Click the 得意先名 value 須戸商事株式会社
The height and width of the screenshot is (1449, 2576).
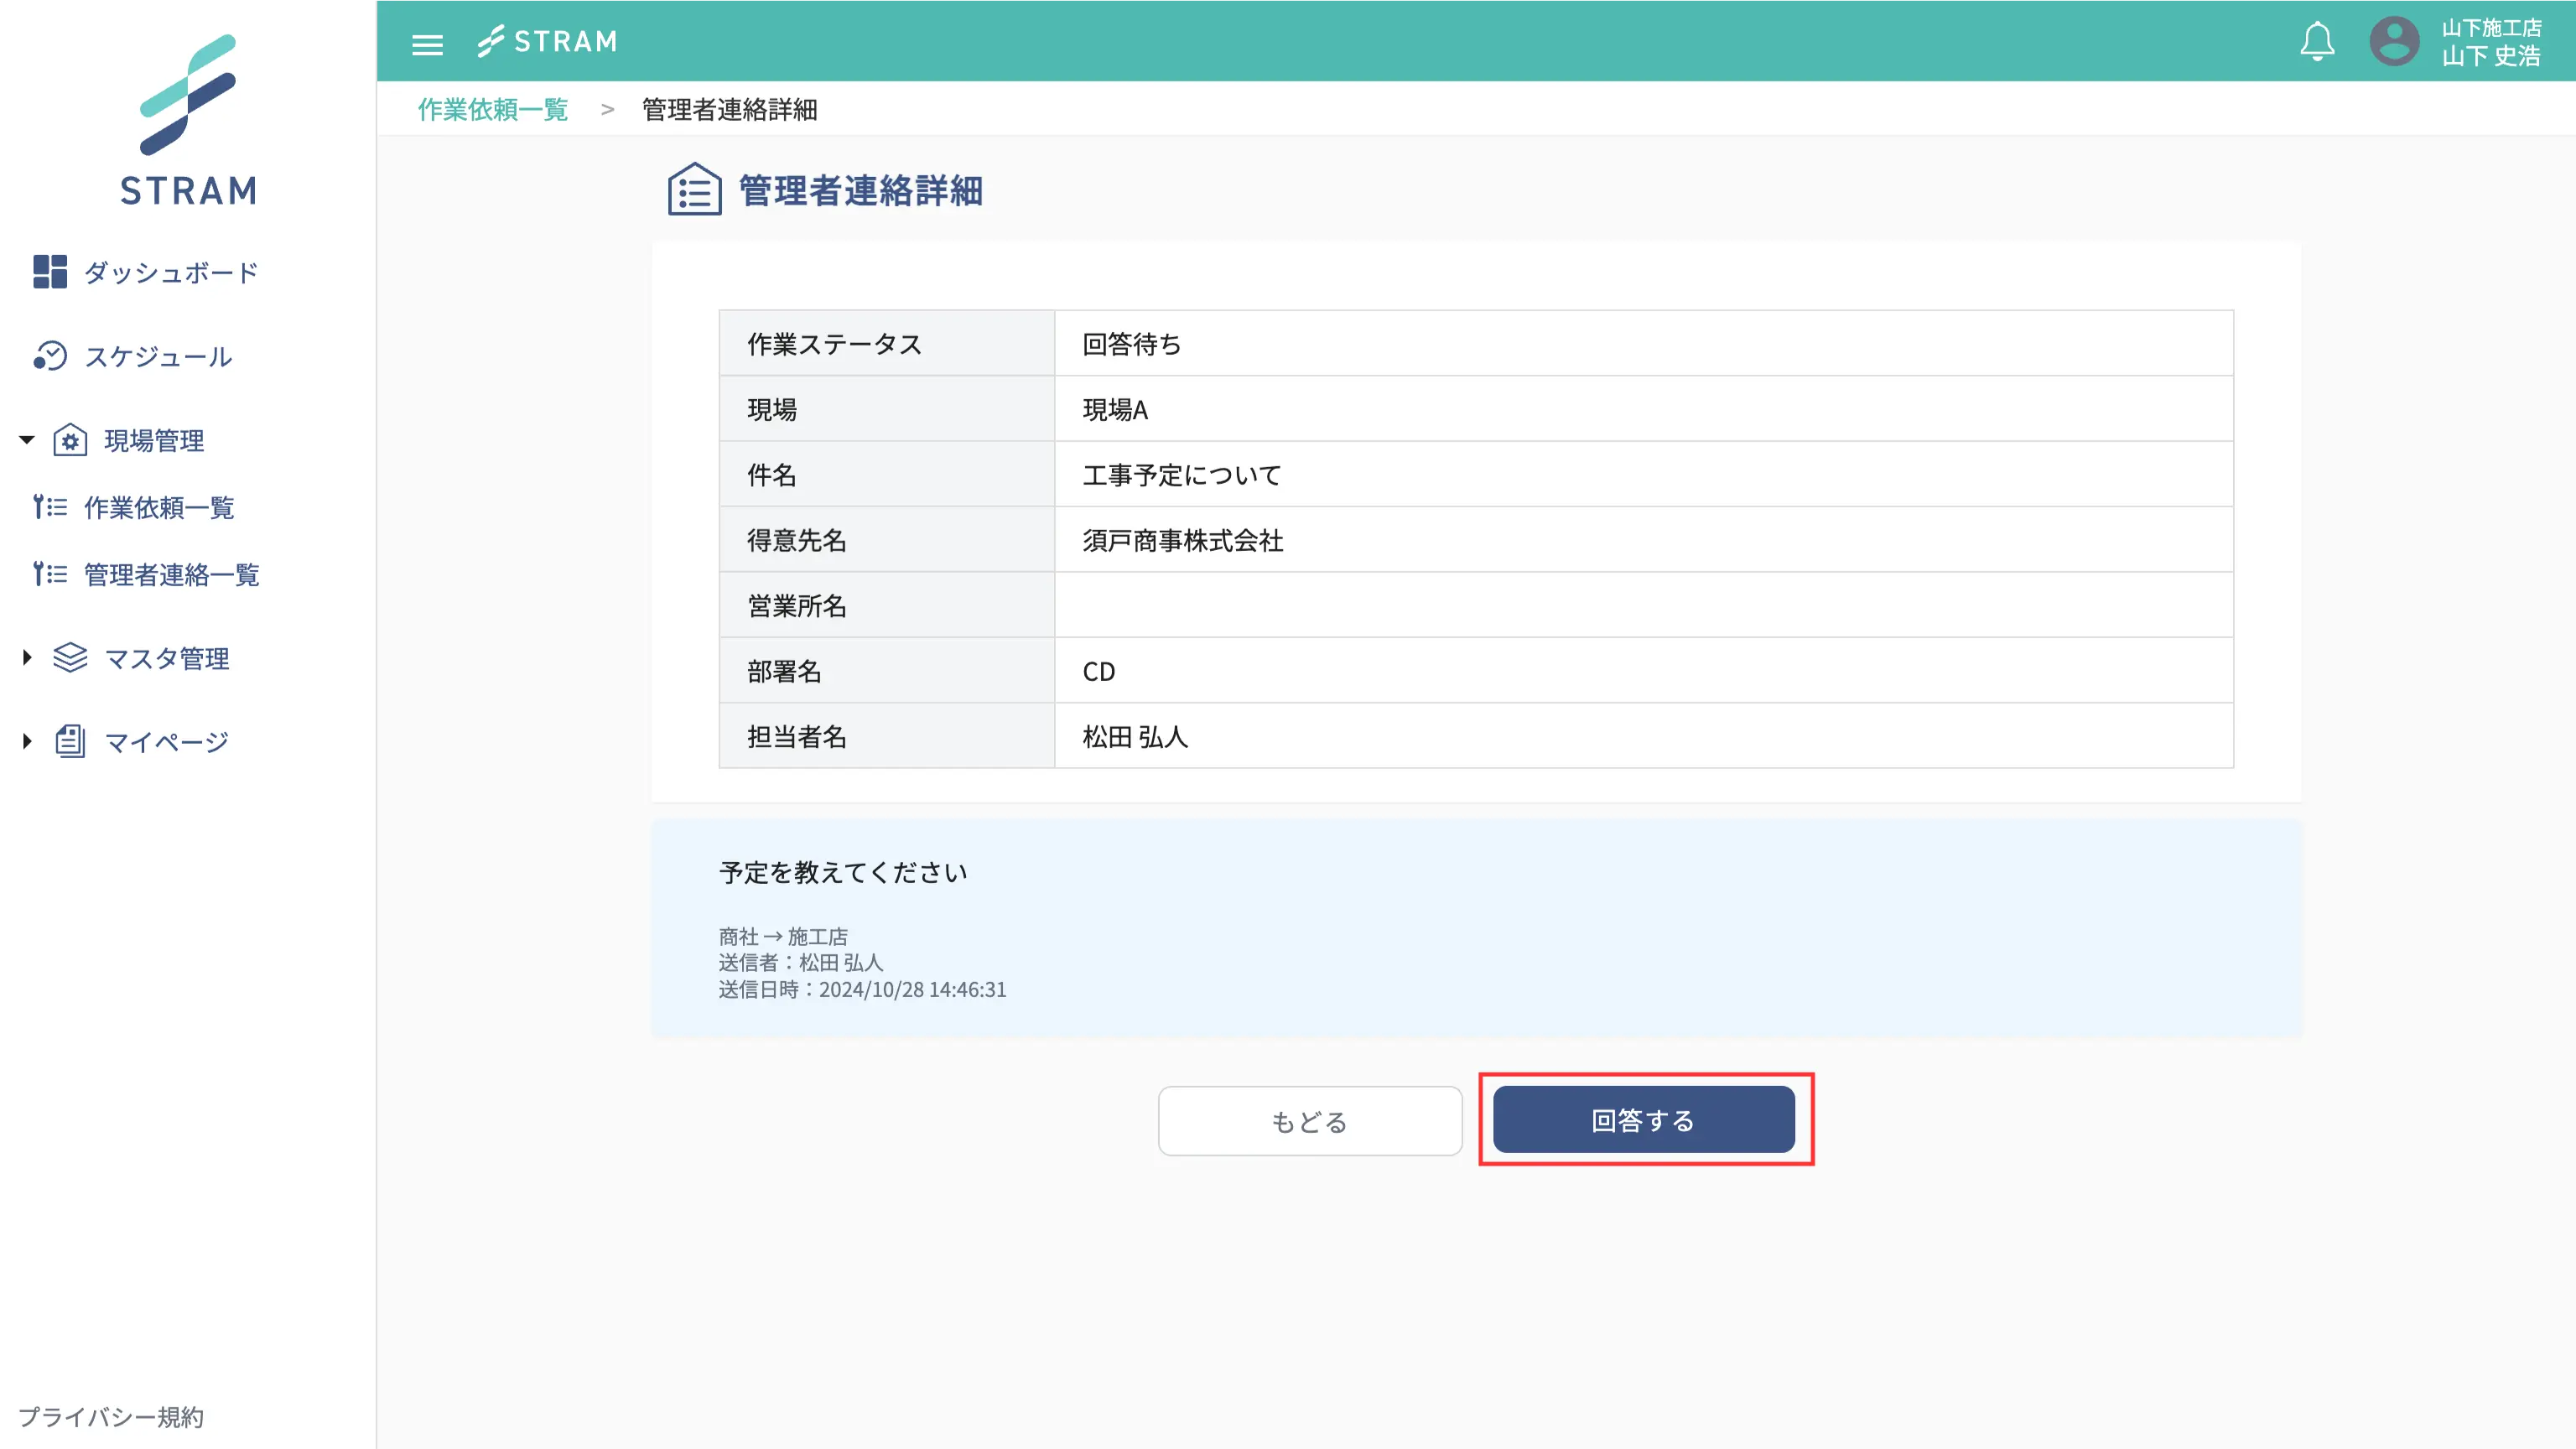pos(1183,540)
